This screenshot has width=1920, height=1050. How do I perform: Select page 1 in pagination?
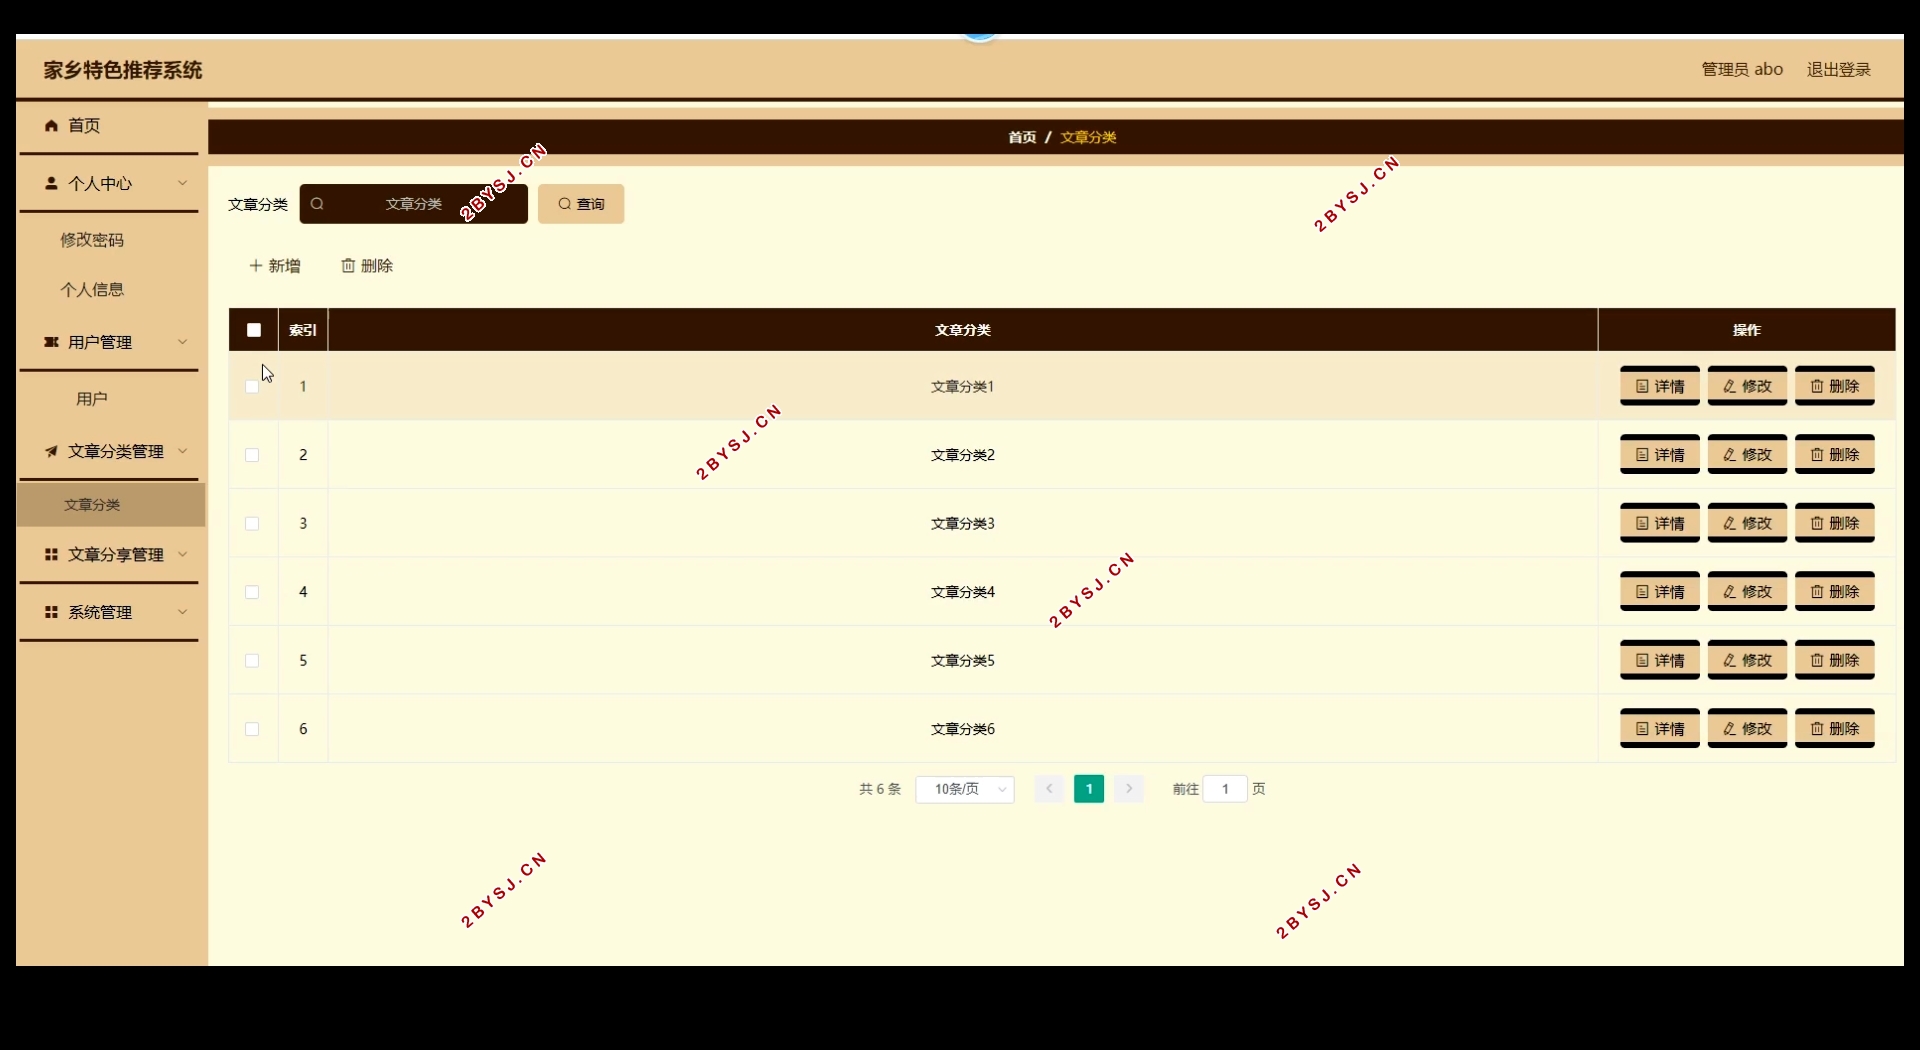coord(1089,789)
